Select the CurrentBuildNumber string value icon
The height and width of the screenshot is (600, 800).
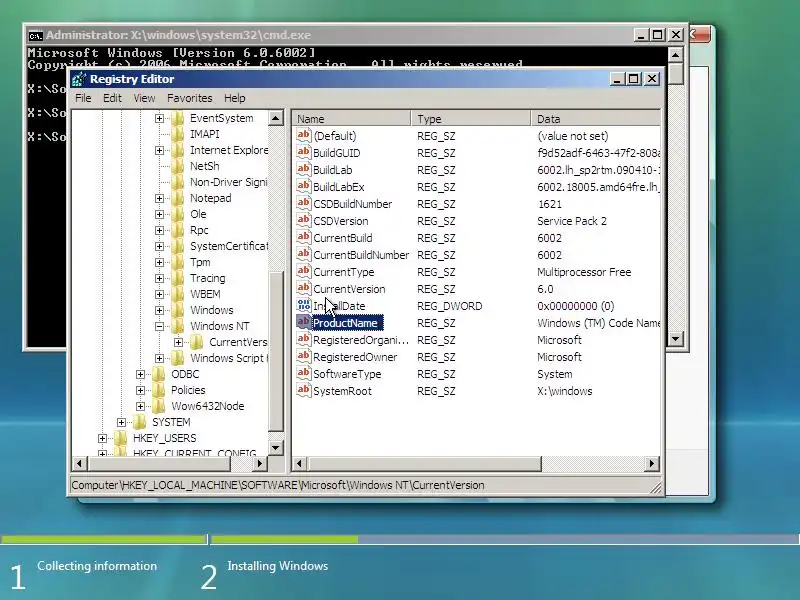[304, 254]
